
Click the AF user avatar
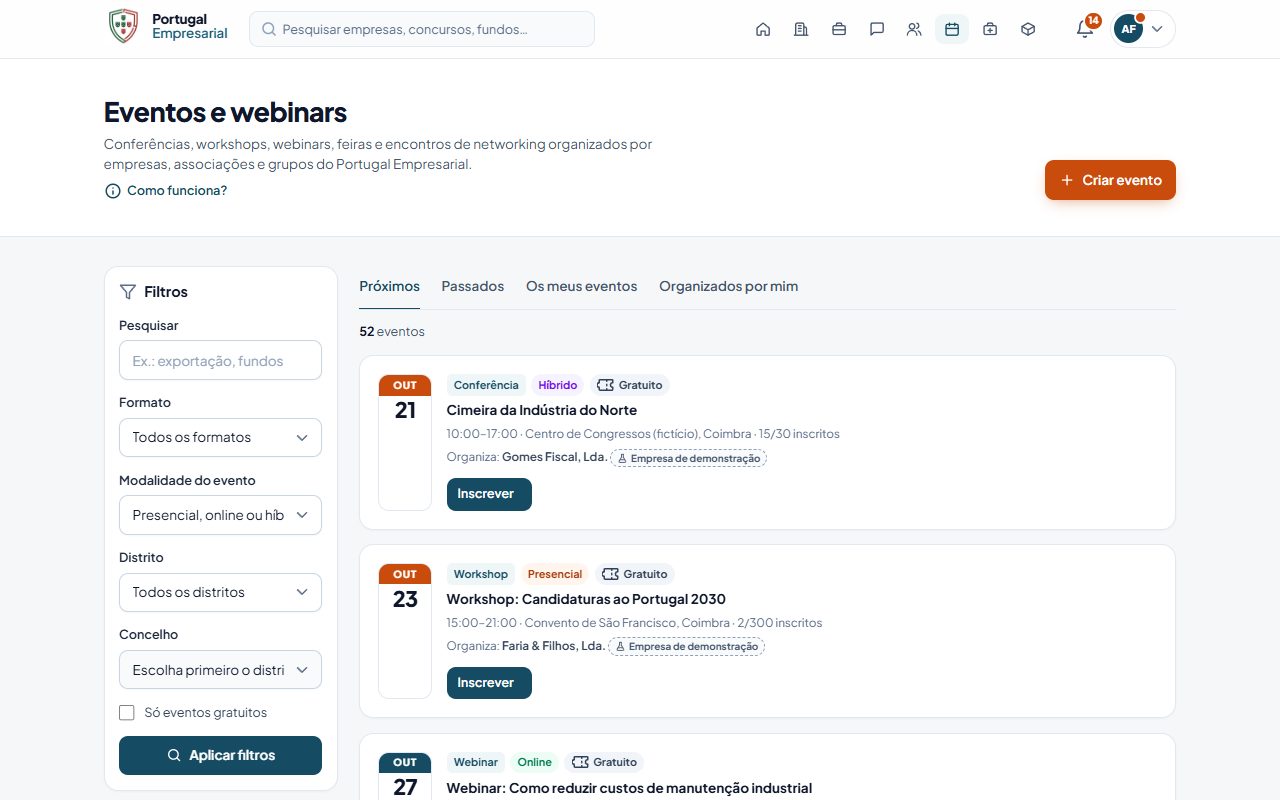pyautogui.click(x=1129, y=29)
